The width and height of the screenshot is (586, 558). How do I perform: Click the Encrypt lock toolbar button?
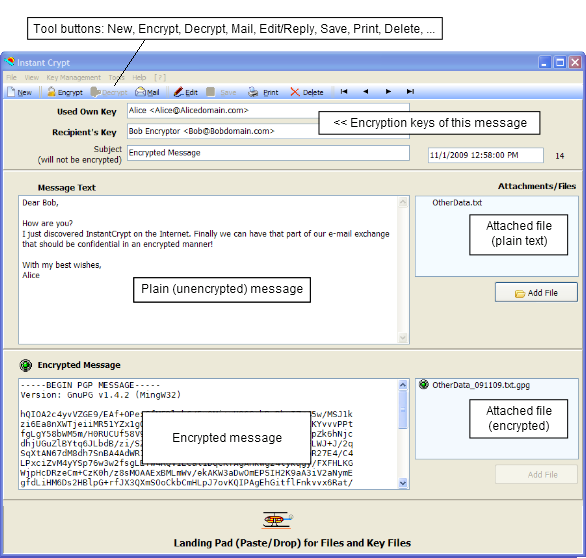click(x=65, y=92)
